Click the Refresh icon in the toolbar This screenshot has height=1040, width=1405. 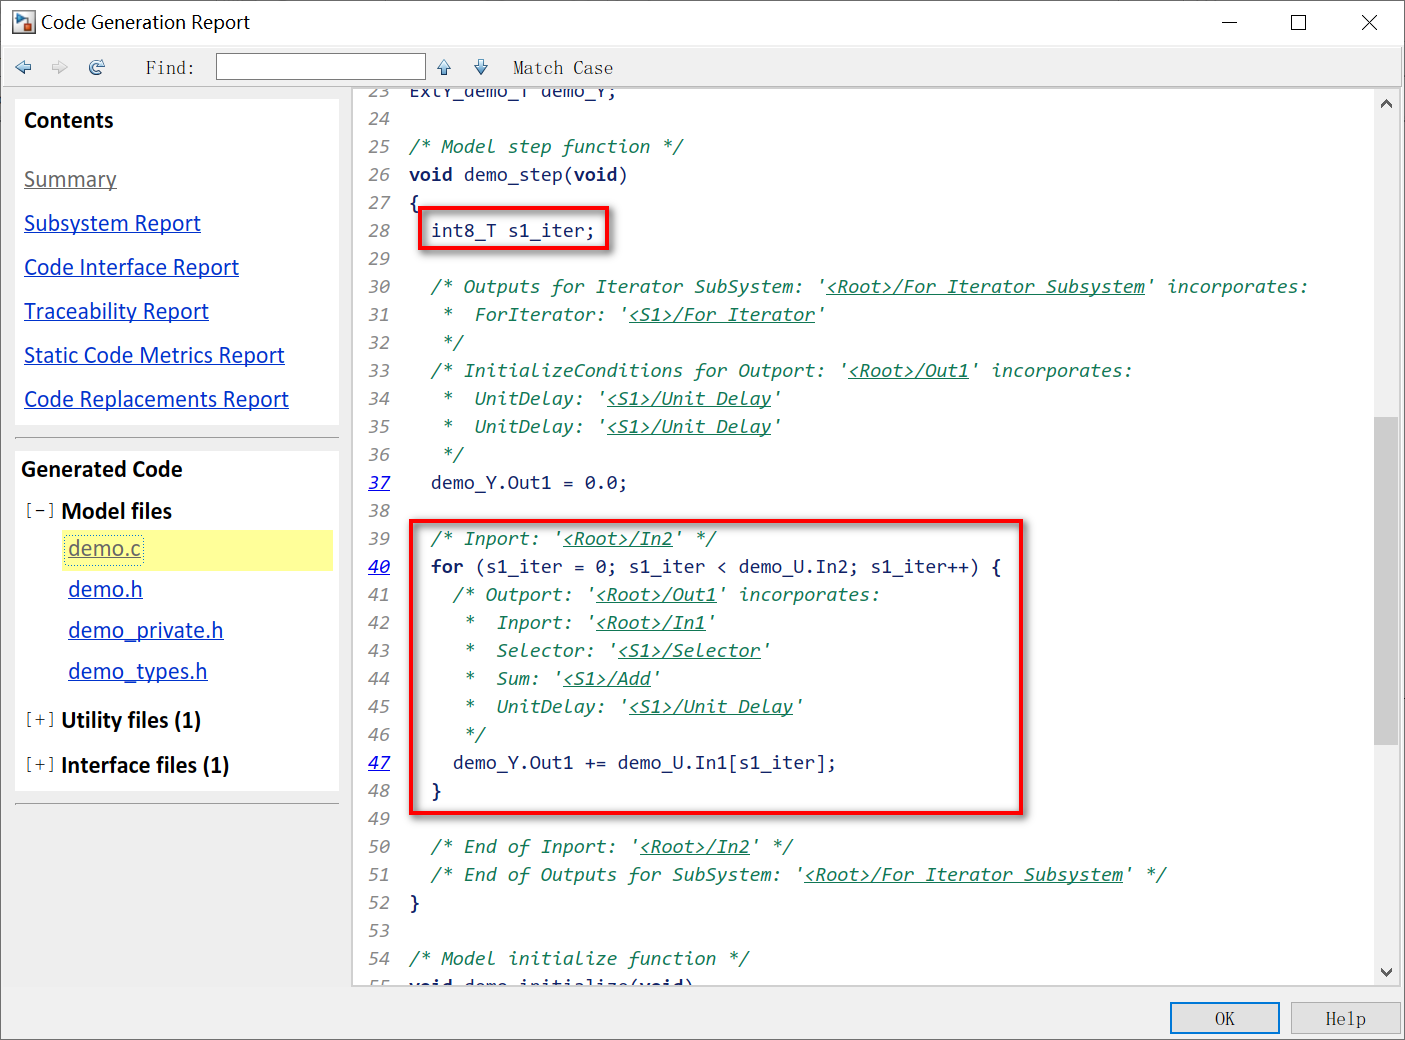96,67
